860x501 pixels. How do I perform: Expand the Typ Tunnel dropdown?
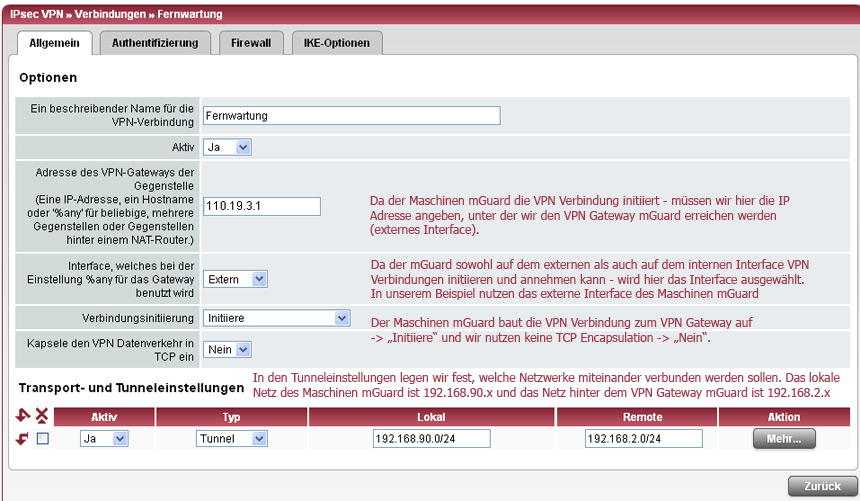[x=232, y=439]
